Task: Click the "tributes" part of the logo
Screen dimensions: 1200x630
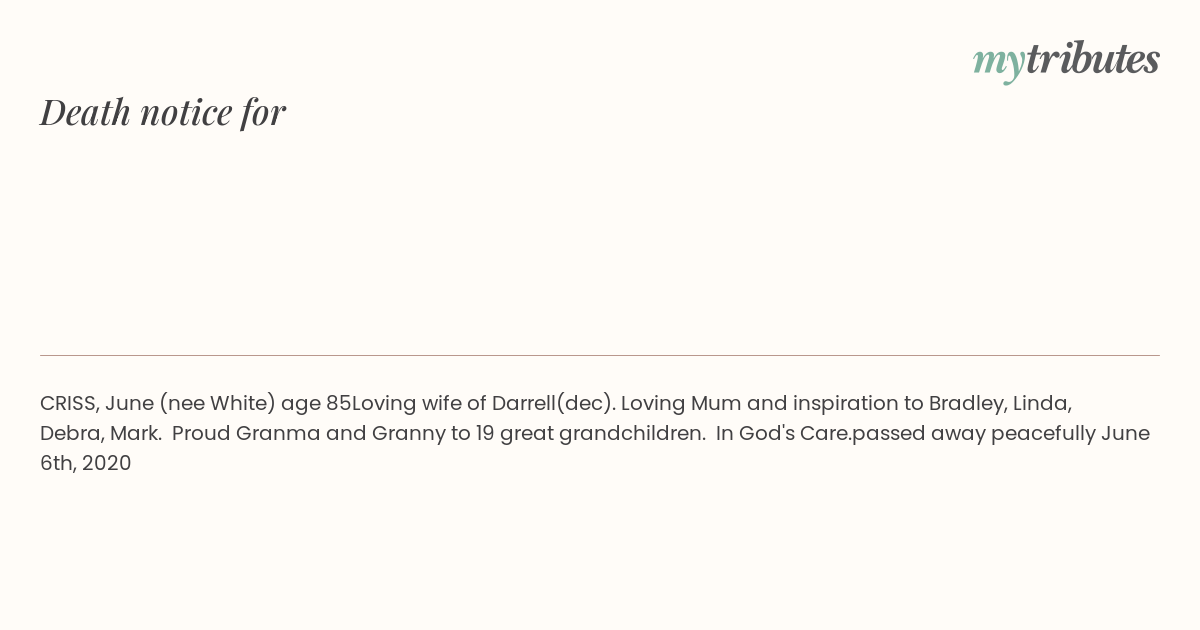Action: 1092,59
